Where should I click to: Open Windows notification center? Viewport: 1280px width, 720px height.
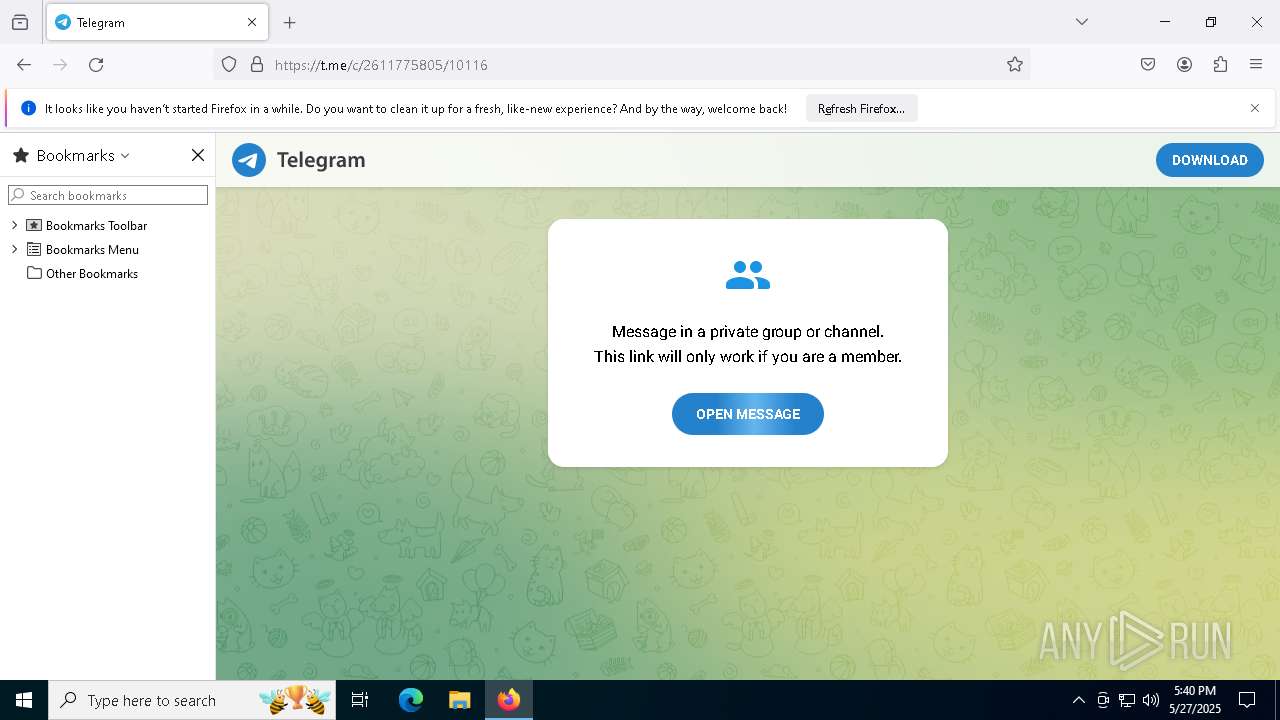[1247, 700]
